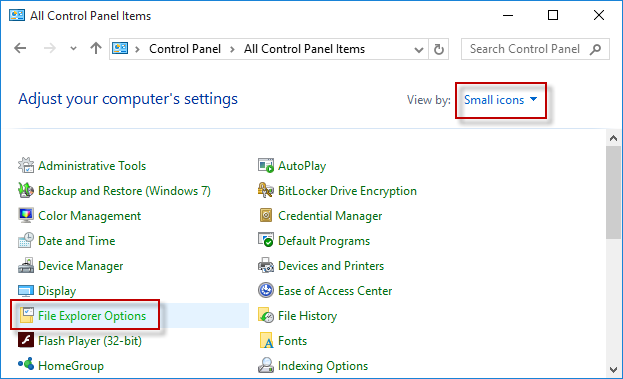Click the window title bar Control Panel icon

[17, 15]
